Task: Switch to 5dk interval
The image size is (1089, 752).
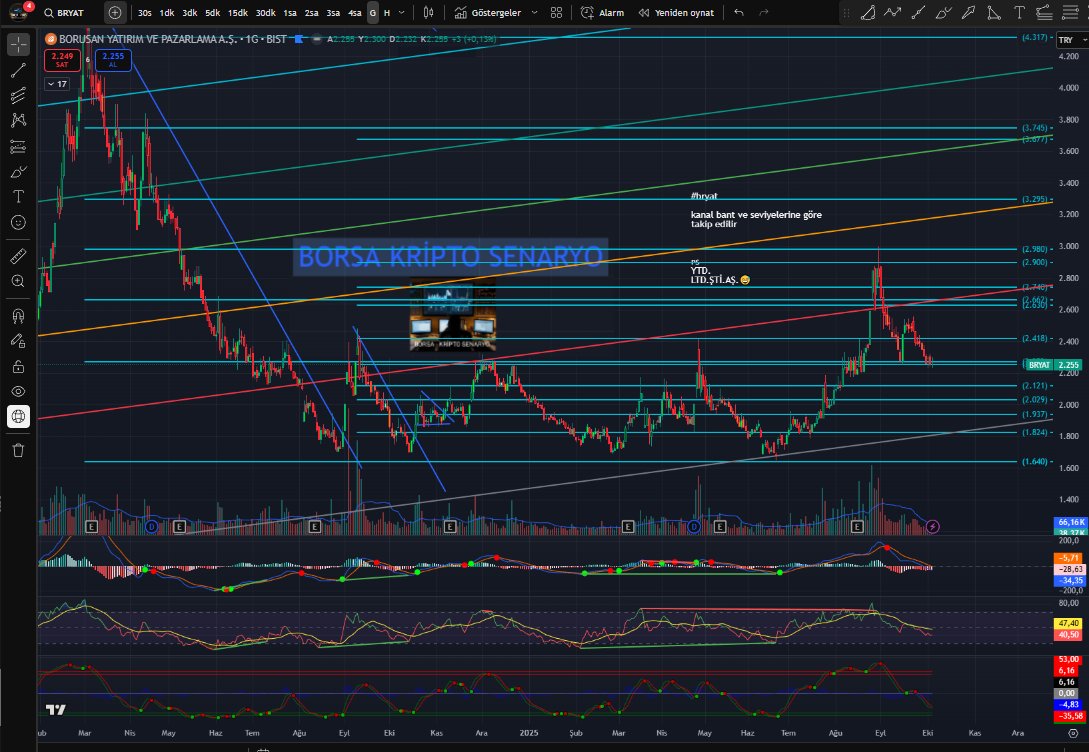Action: pos(213,12)
